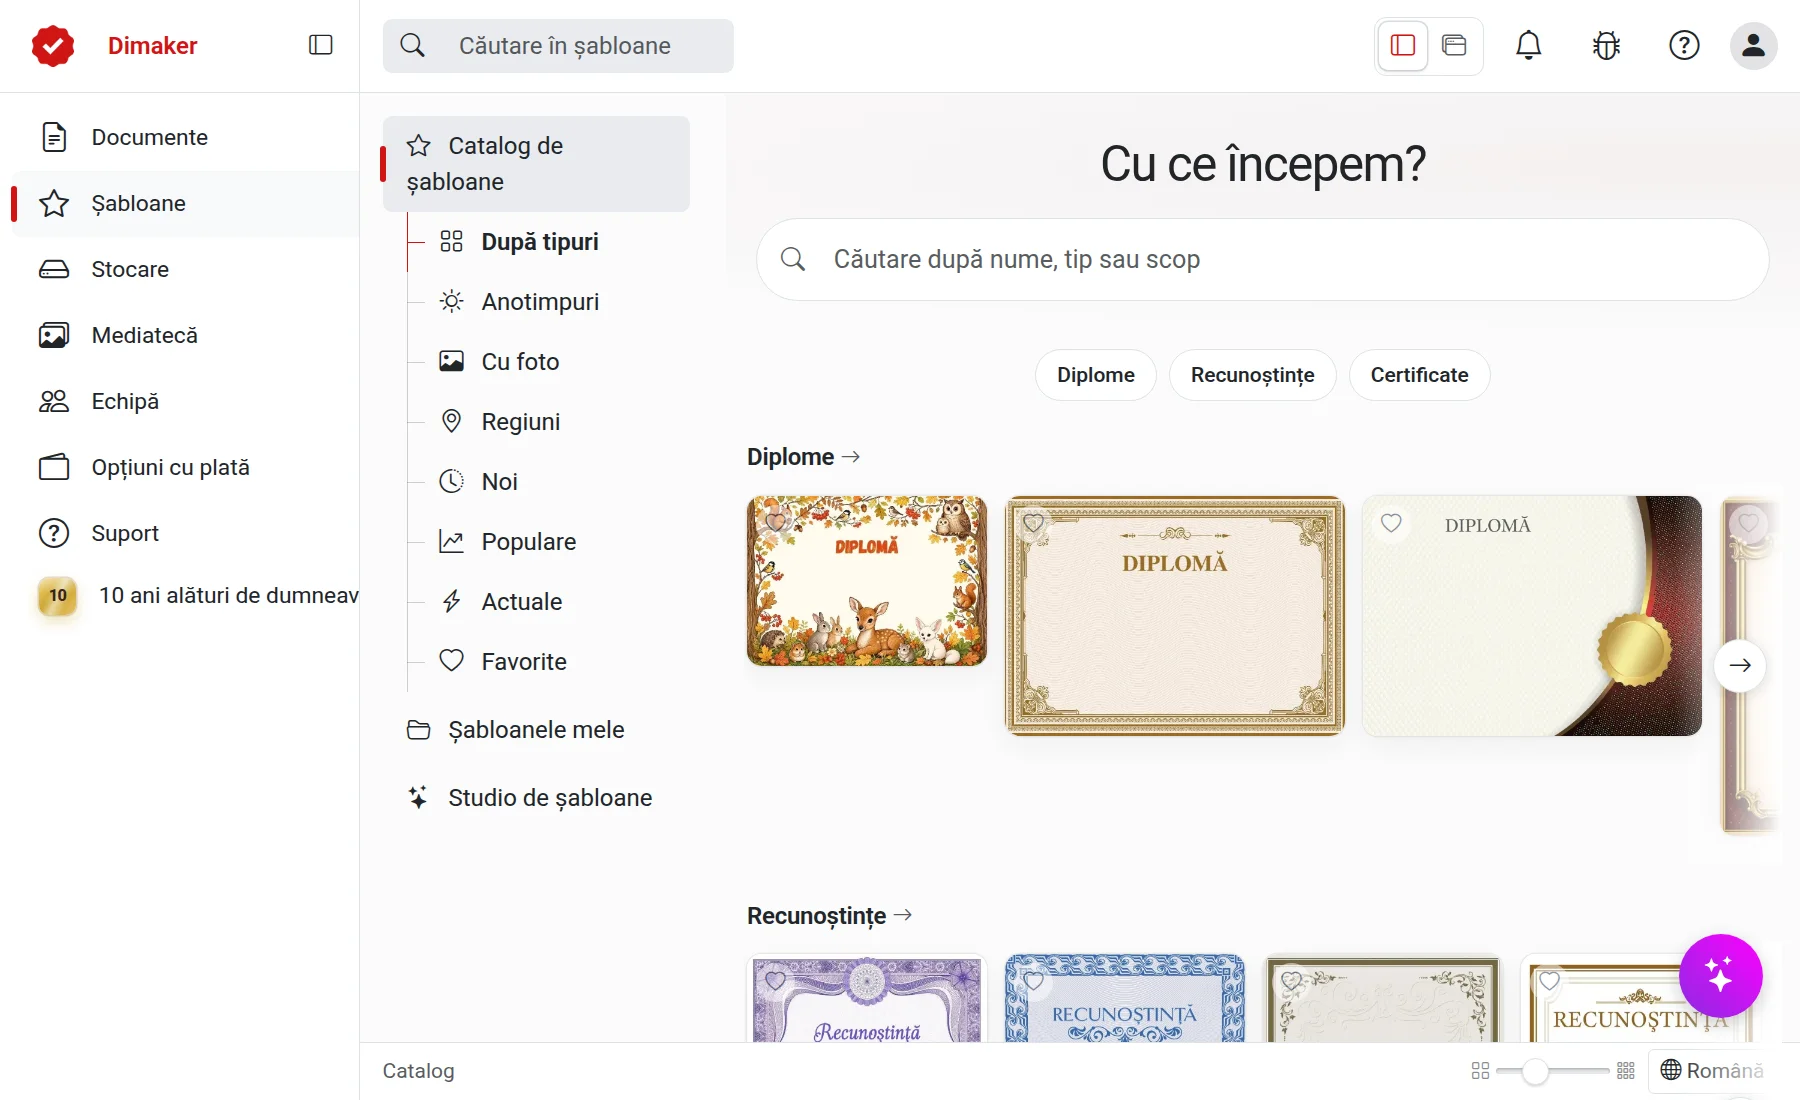1800x1100 pixels.
Task: Collapse the left sidebar panel icon
Action: (321, 45)
